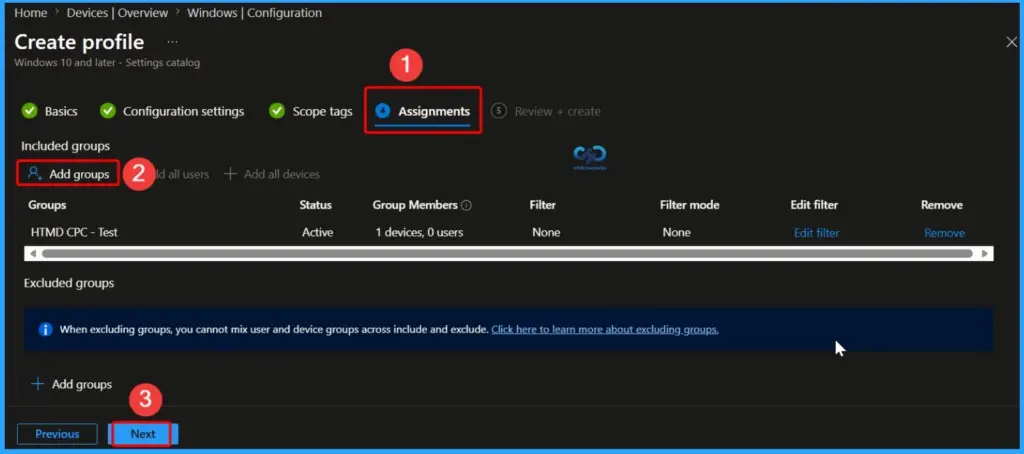Click the green check beside Scope tags
The width and height of the screenshot is (1024, 454).
(277, 111)
